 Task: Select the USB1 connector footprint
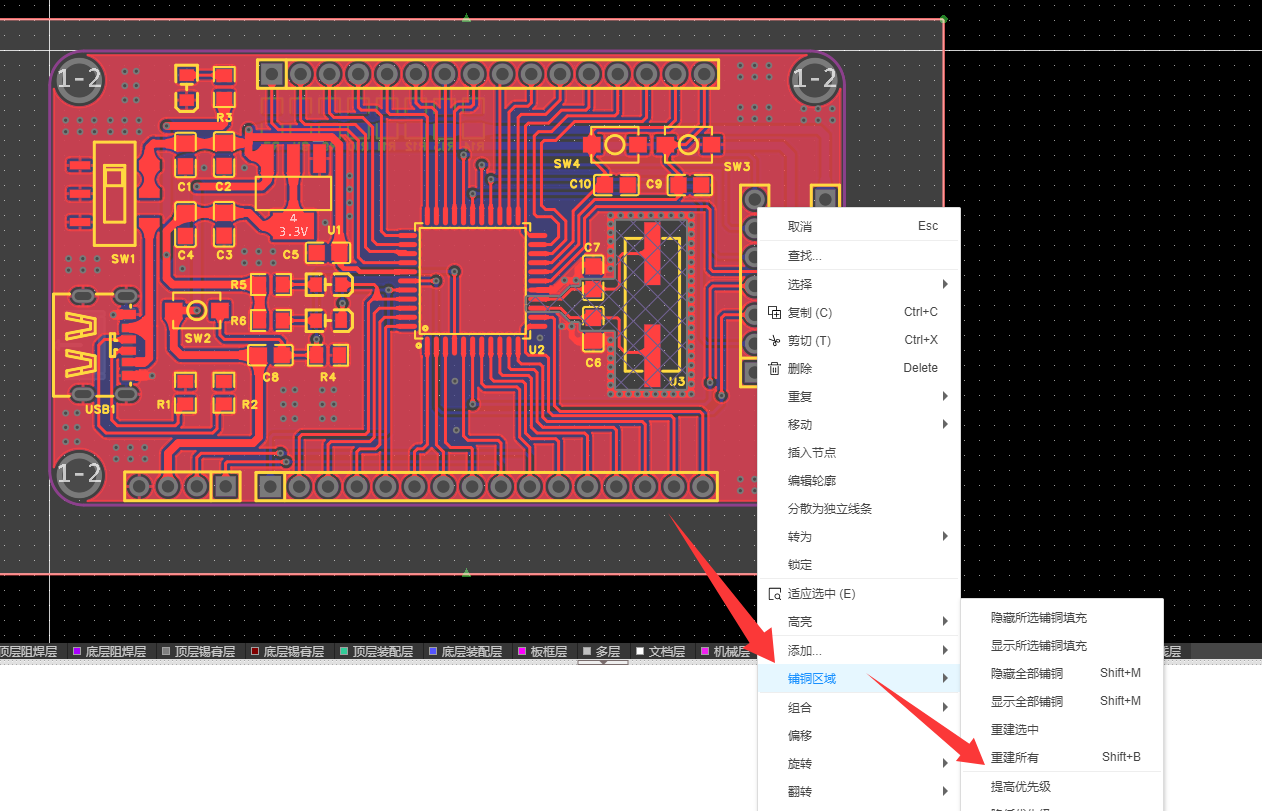(95, 343)
